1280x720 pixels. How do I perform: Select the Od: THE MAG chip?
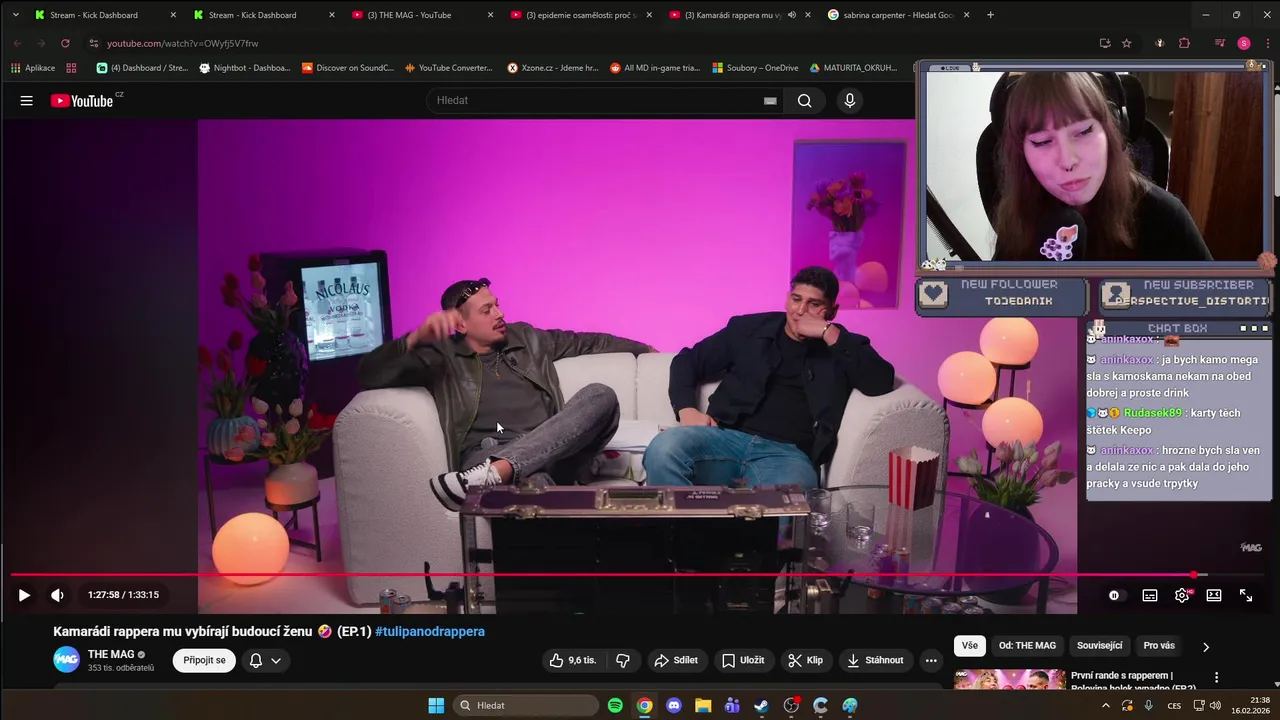click(x=1027, y=646)
